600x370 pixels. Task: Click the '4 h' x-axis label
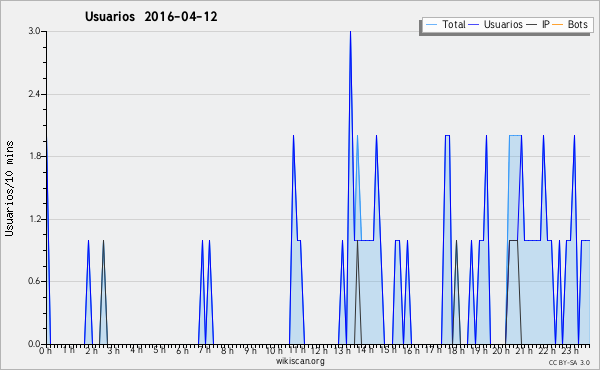point(137,350)
